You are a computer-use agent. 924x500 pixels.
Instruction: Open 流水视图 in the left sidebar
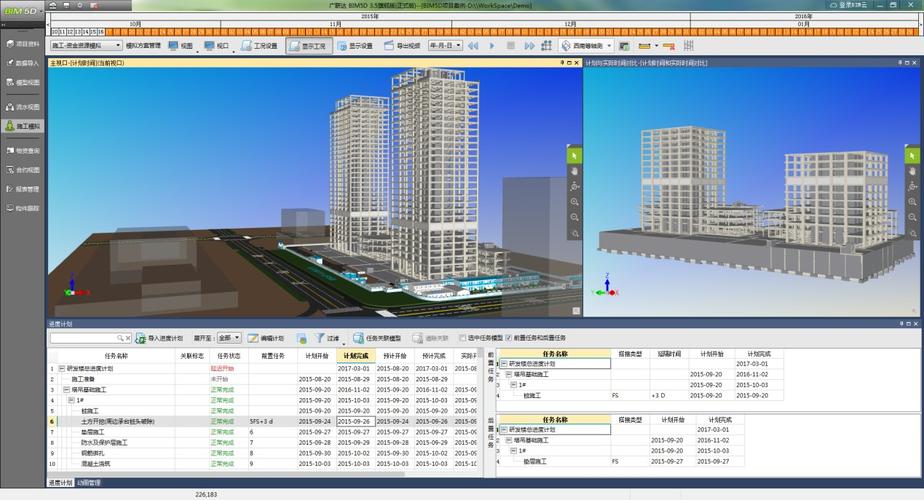(22, 106)
